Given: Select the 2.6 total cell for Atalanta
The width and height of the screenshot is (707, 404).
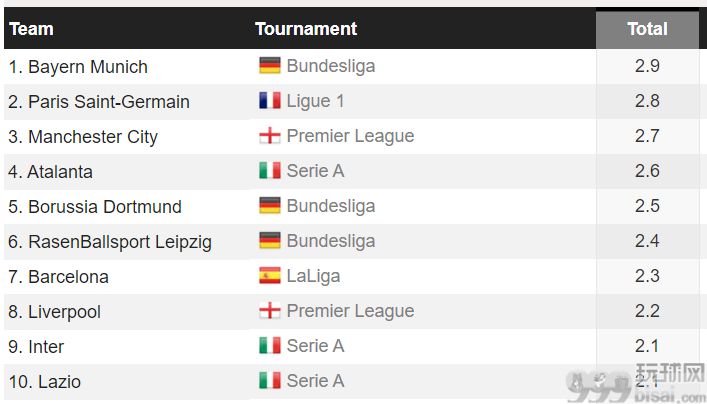Looking at the screenshot, I should pyautogui.click(x=647, y=171).
